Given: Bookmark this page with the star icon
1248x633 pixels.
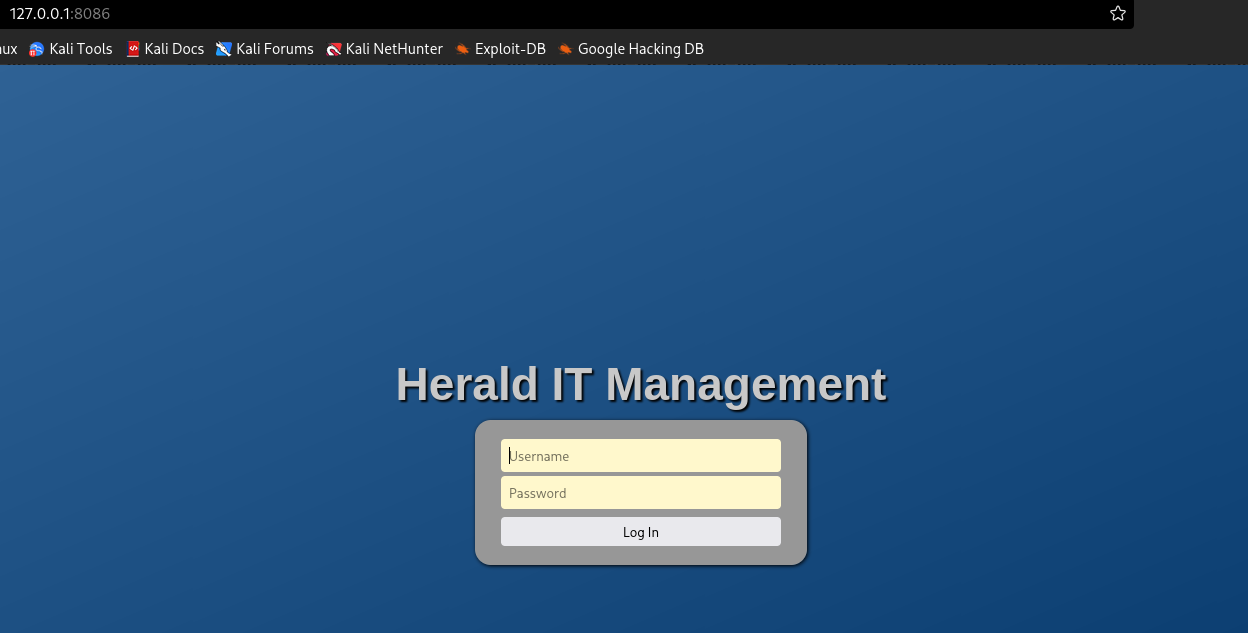Looking at the screenshot, I should tap(1118, 13).
